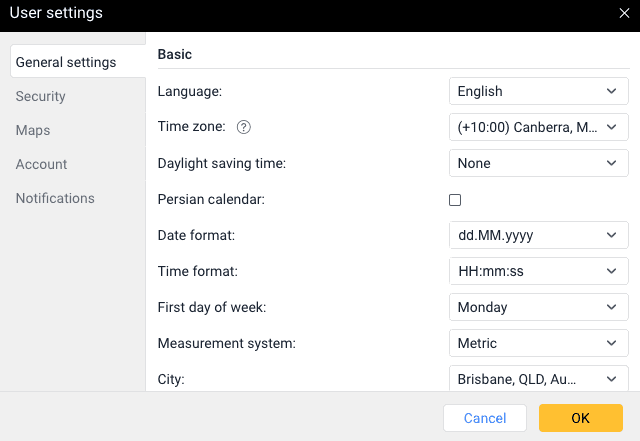Viewport: 640px width, 441px height.
Task: Open the Maps settings tab
Action: click(33, 130)
